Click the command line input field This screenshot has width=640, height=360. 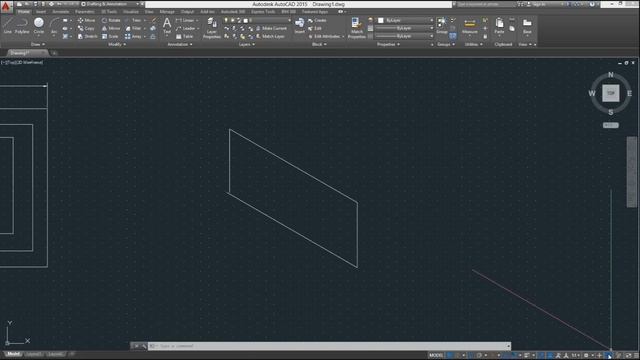tap(329, 346)
